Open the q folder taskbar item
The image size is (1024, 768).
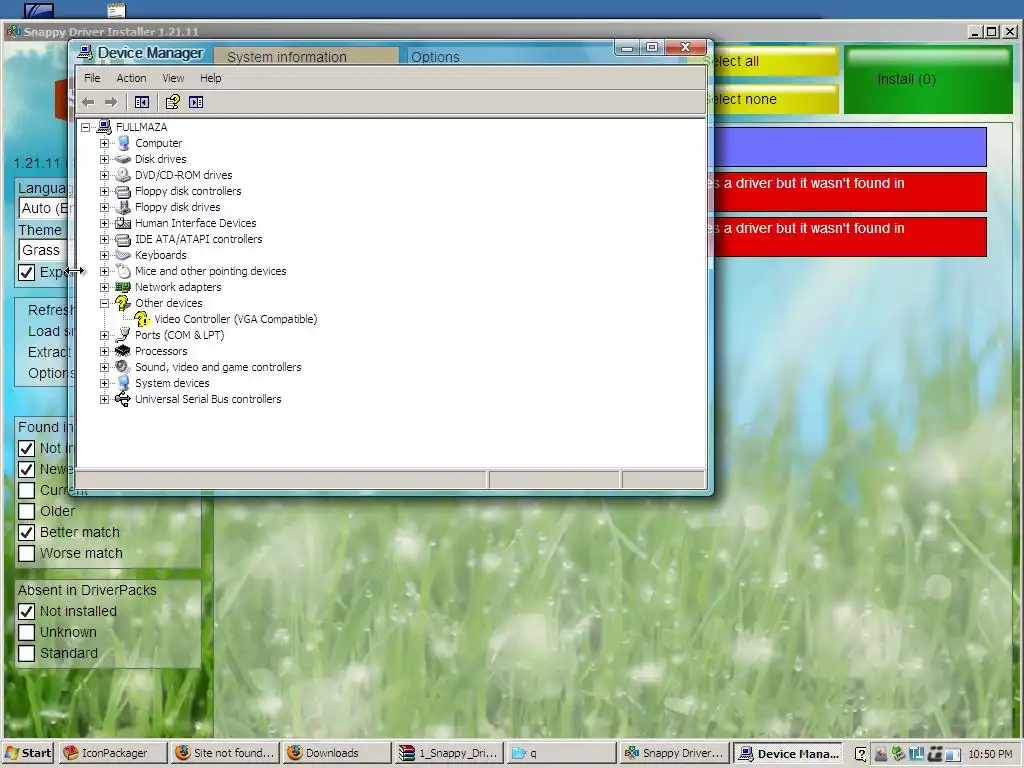coord(562,753)
